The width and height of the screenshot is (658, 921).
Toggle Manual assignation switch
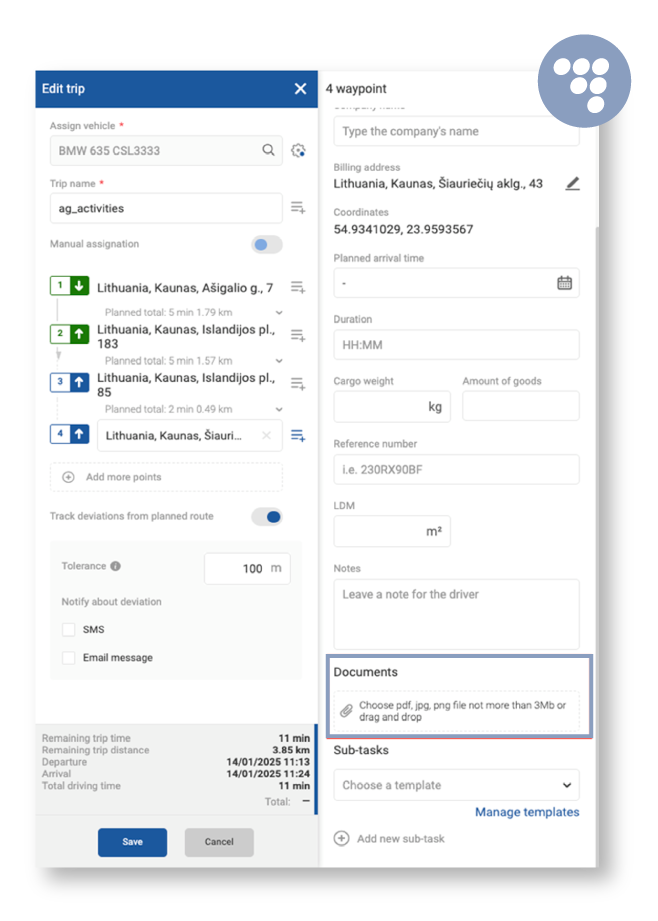267,244
